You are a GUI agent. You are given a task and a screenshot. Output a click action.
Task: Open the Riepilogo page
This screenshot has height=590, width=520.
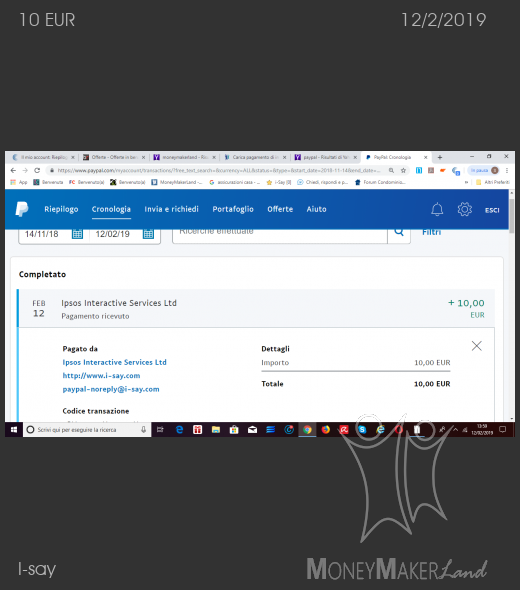click(61, 209)
